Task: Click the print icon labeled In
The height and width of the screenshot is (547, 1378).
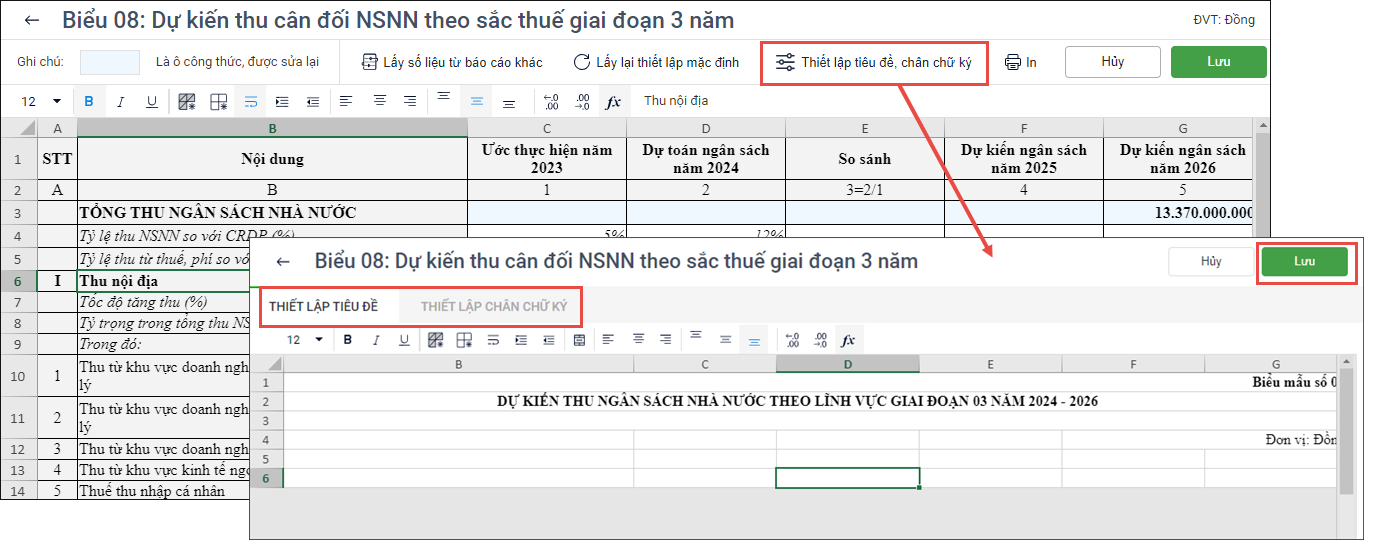Action: pyautogui.click(x=1012, y=62)
